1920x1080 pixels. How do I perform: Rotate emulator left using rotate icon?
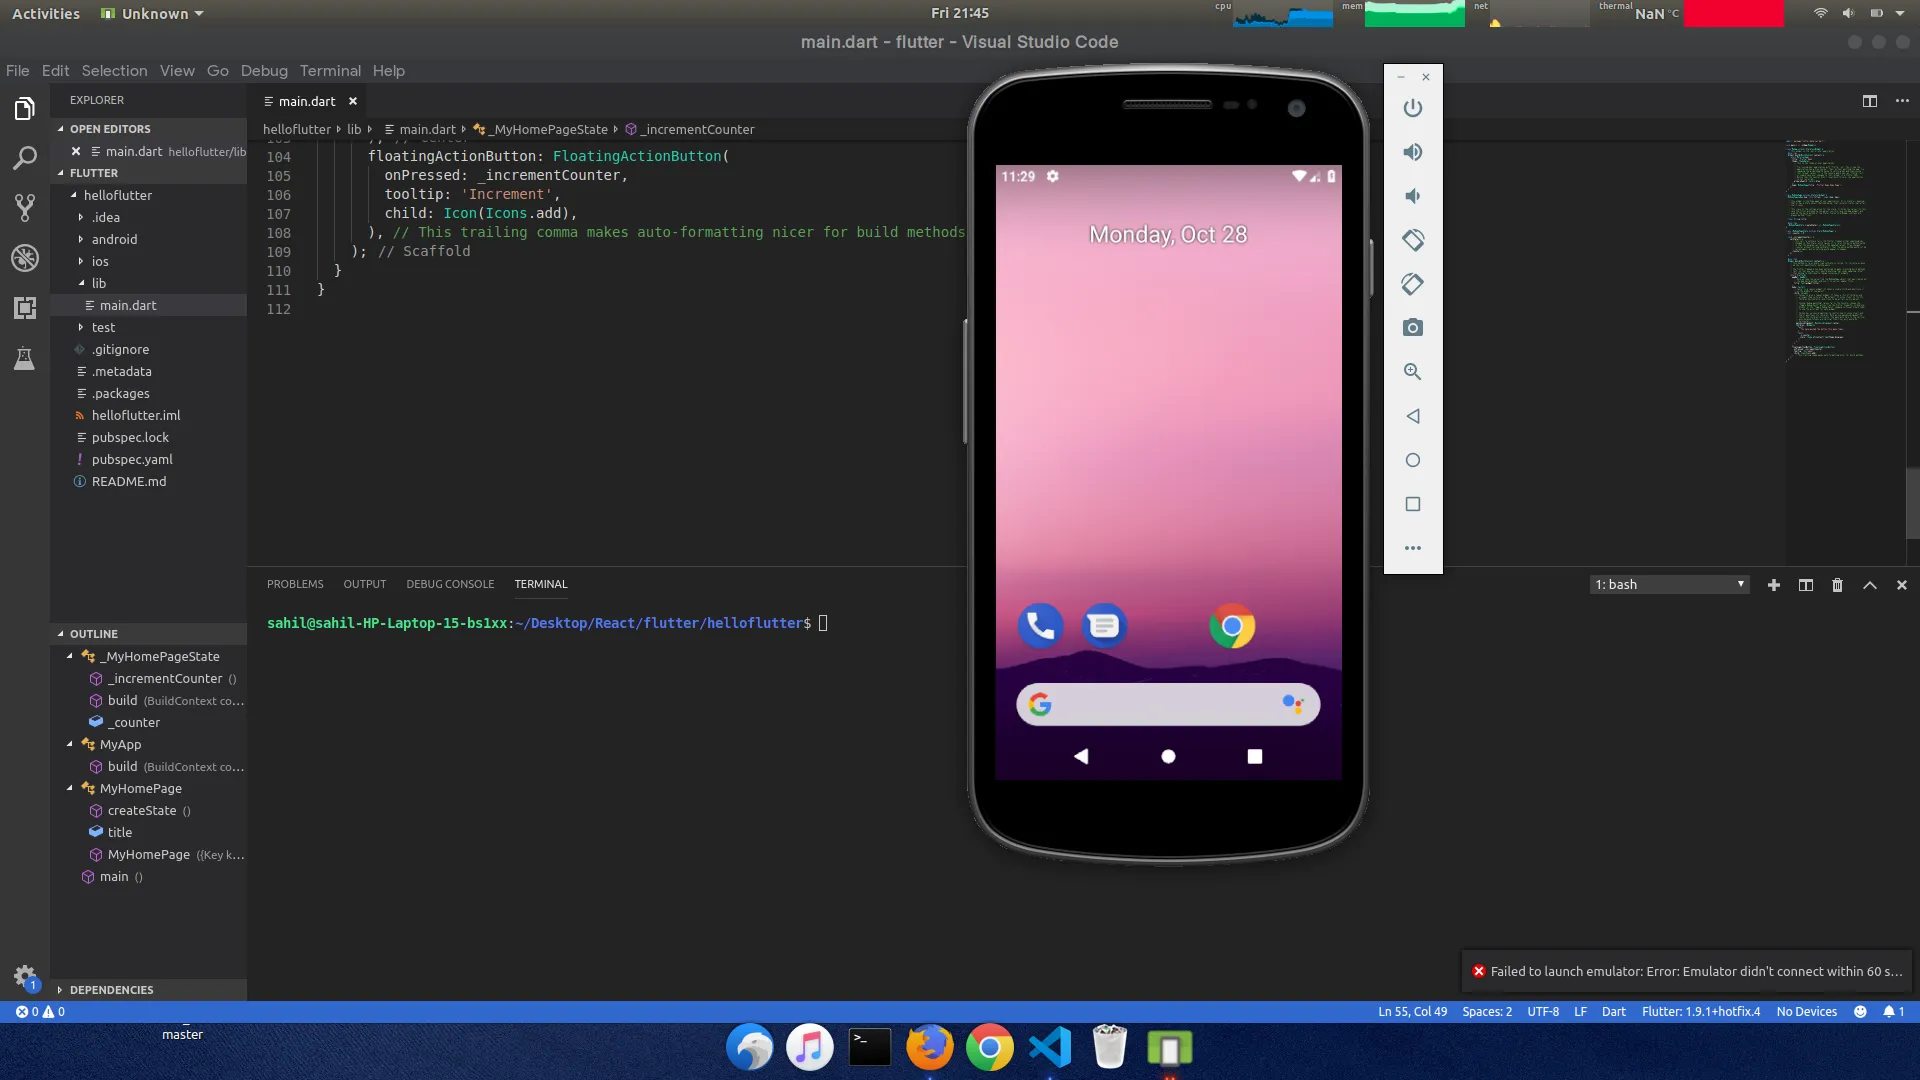pyautogui.click(x=1412, y=240)
